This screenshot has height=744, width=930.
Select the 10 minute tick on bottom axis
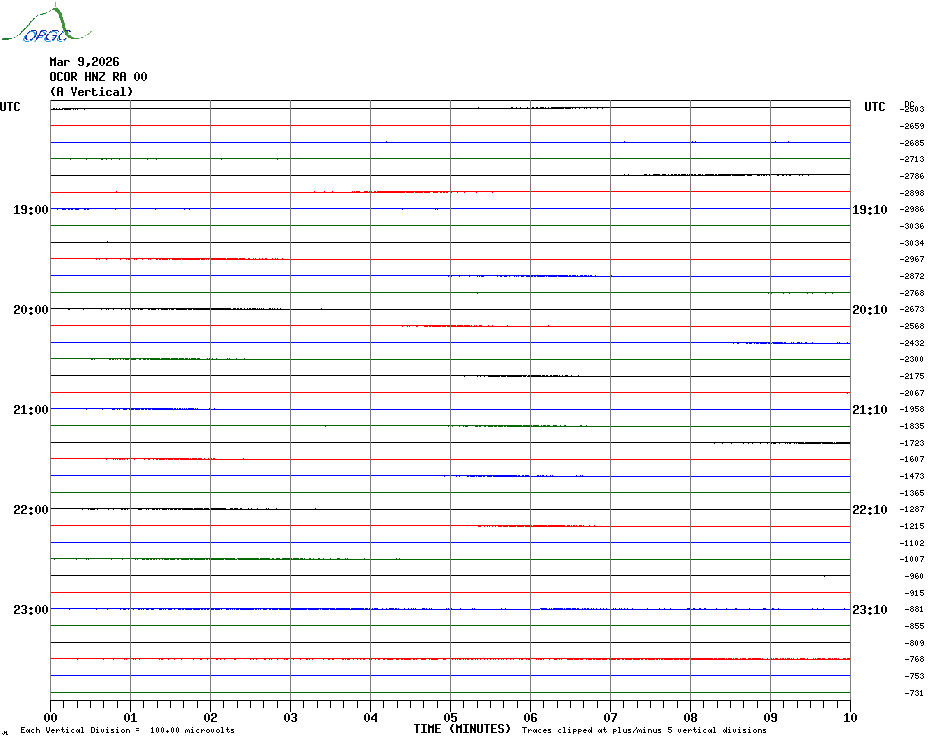point(849,717)
